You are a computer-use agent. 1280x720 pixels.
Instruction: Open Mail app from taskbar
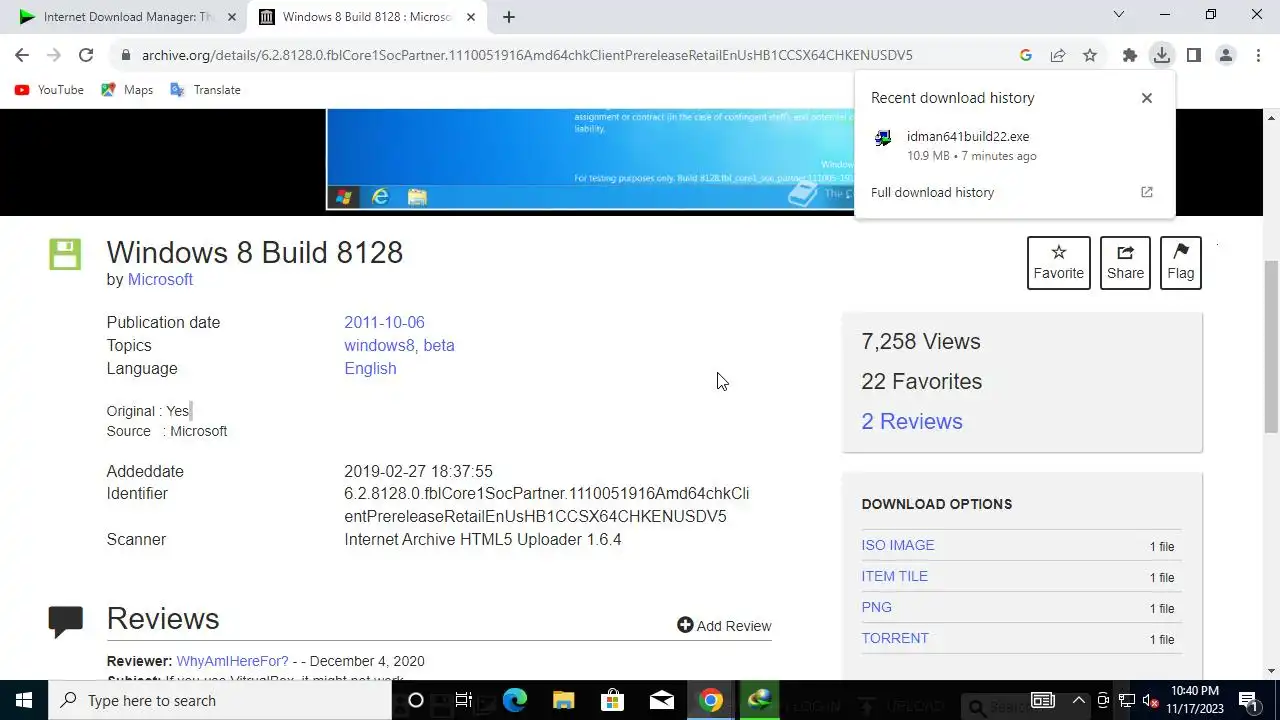(661, 700)
